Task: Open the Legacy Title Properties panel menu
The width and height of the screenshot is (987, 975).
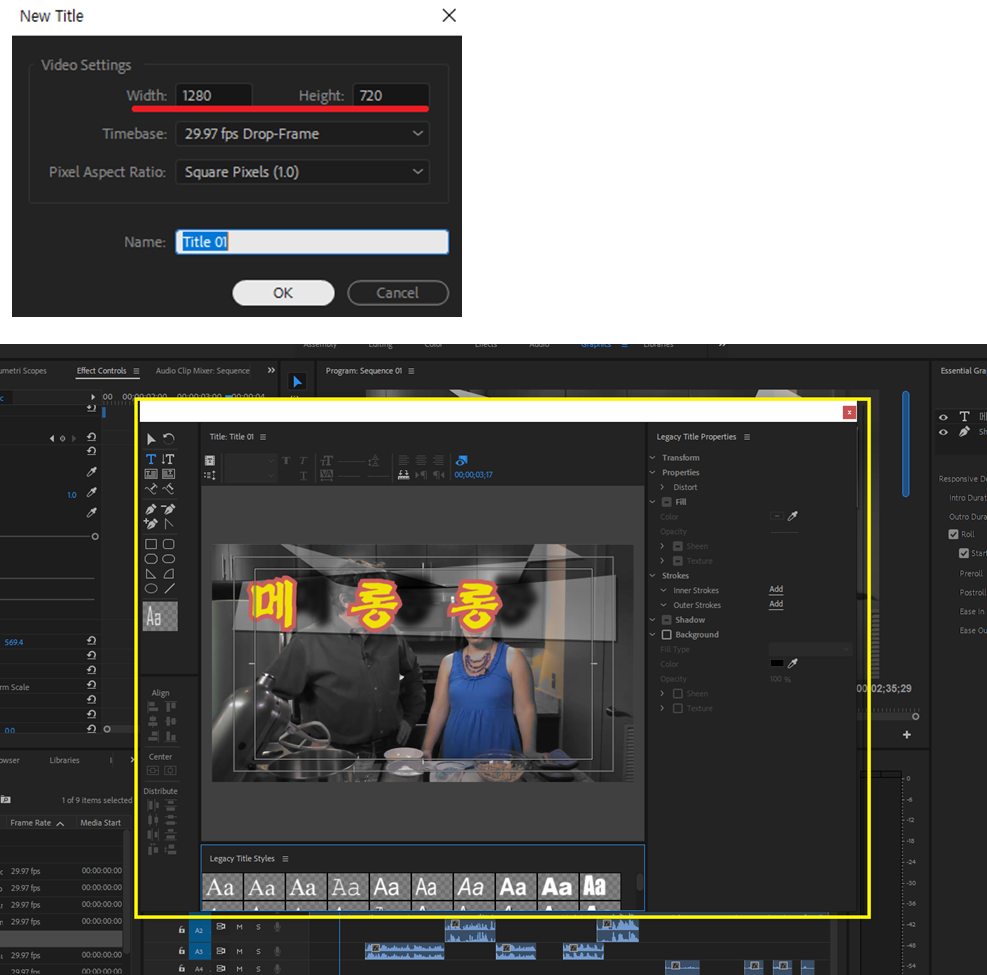Action: [x=747, y=437]
